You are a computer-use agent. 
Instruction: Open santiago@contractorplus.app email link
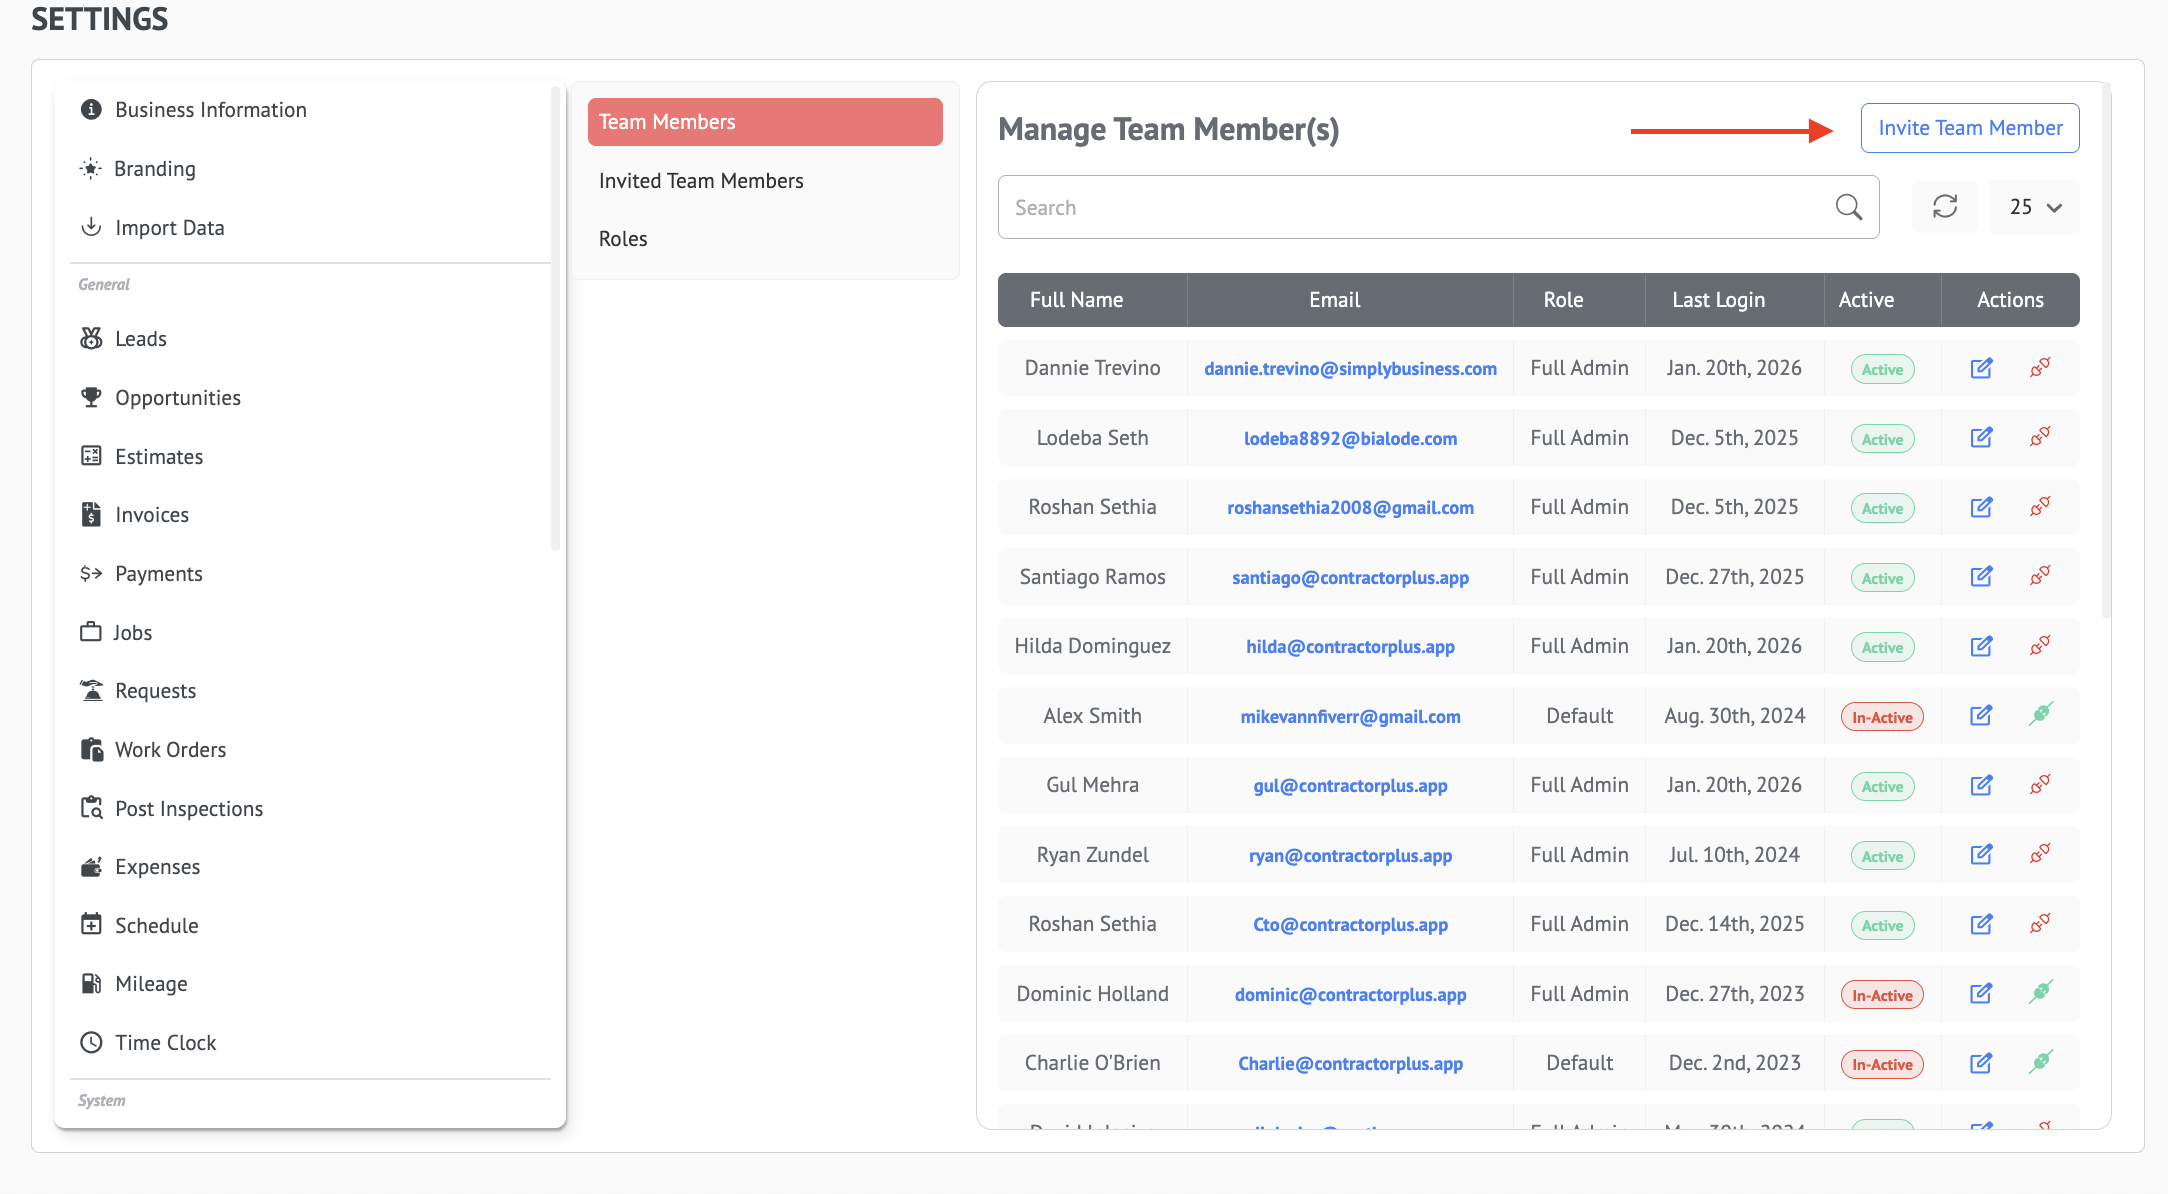tap(1350, 577)
